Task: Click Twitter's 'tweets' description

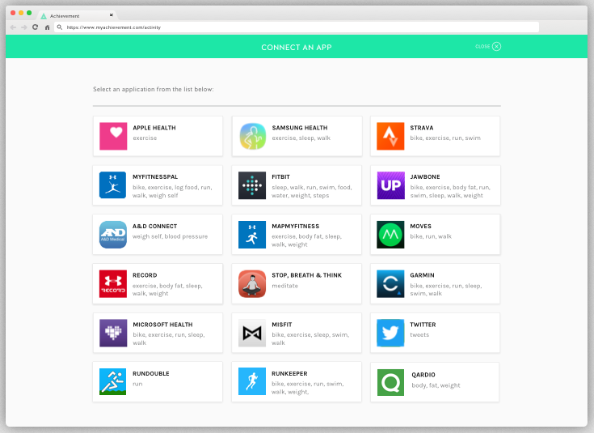Action: (x=419, y=335)
